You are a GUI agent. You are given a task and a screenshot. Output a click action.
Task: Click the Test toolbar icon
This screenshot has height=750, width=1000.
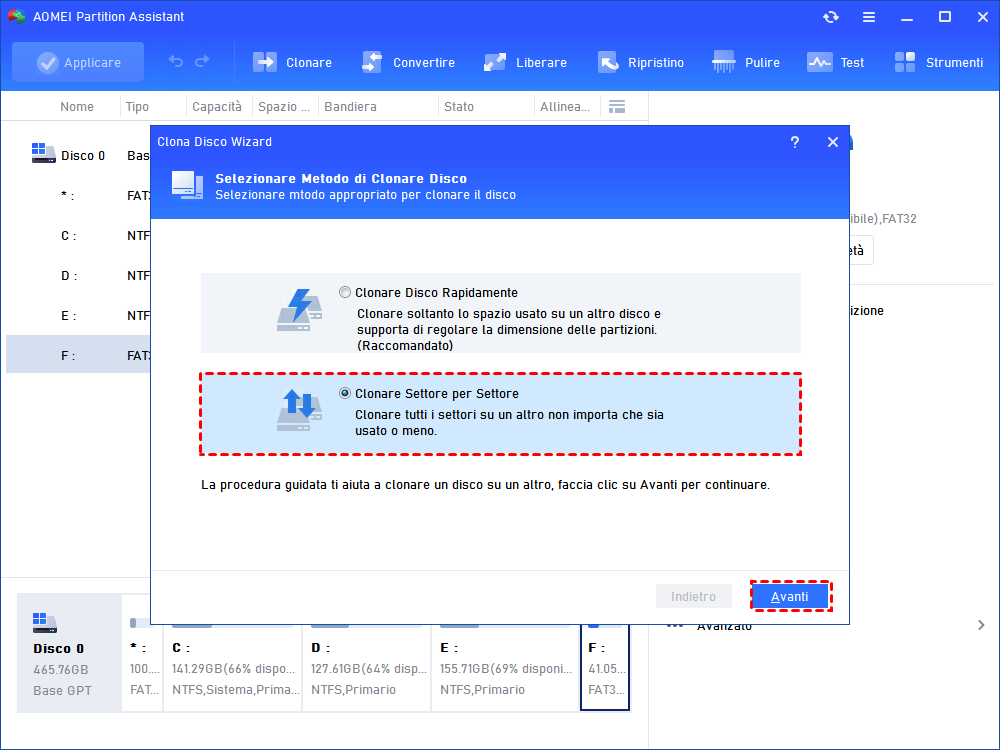coord(819,62)
